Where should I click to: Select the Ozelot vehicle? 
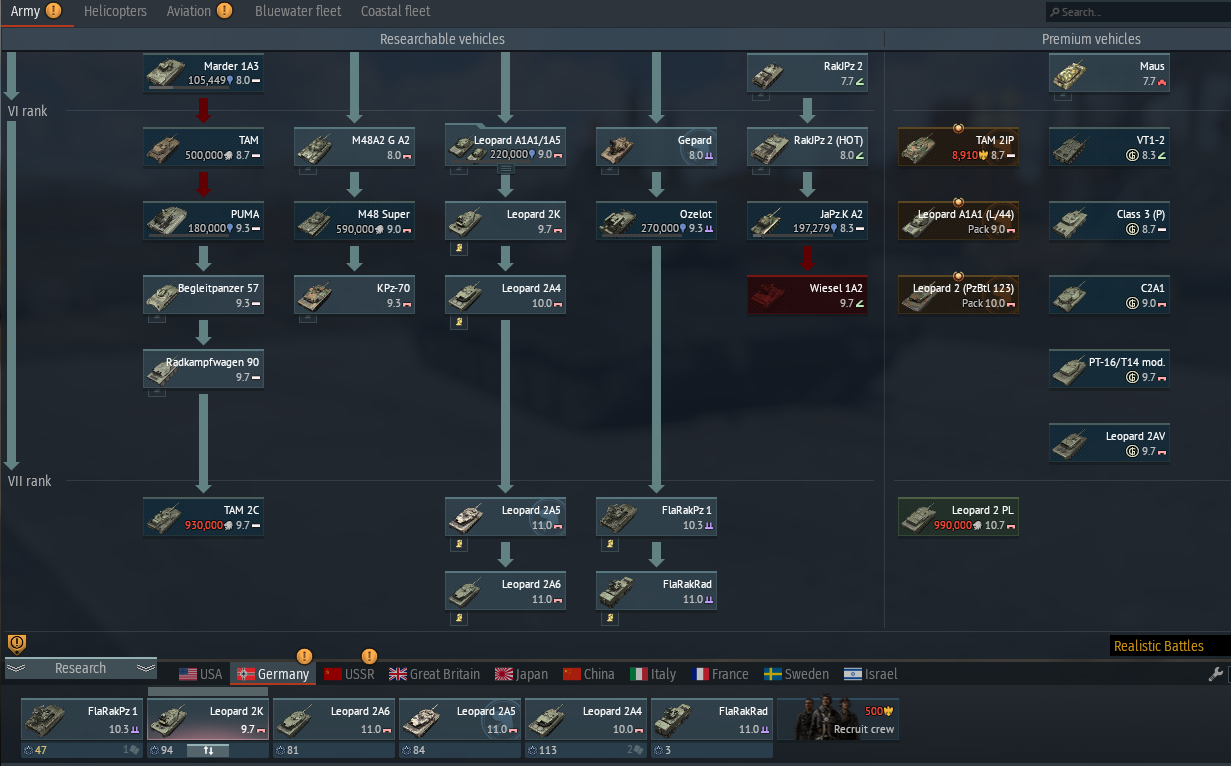pos(657,222)
